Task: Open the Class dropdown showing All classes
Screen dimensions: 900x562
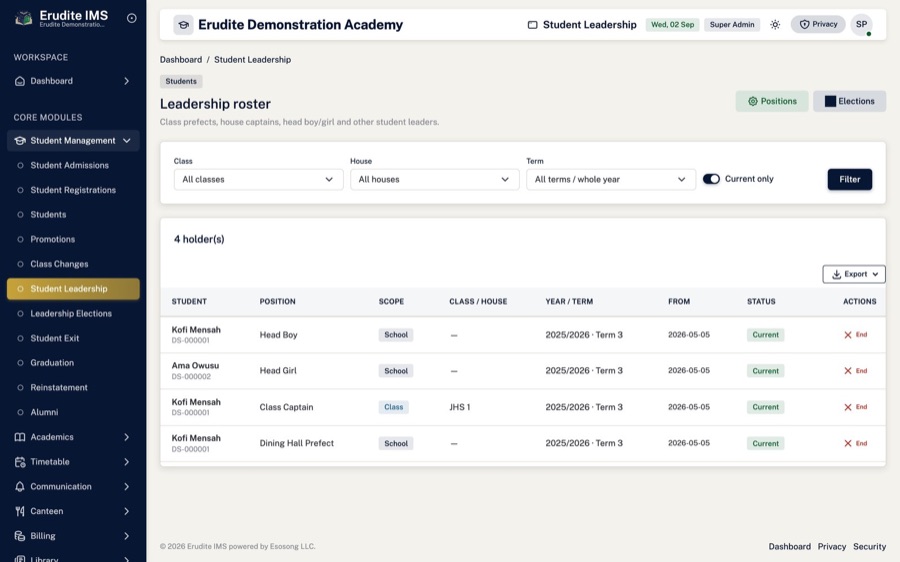Action: [258, 179]
